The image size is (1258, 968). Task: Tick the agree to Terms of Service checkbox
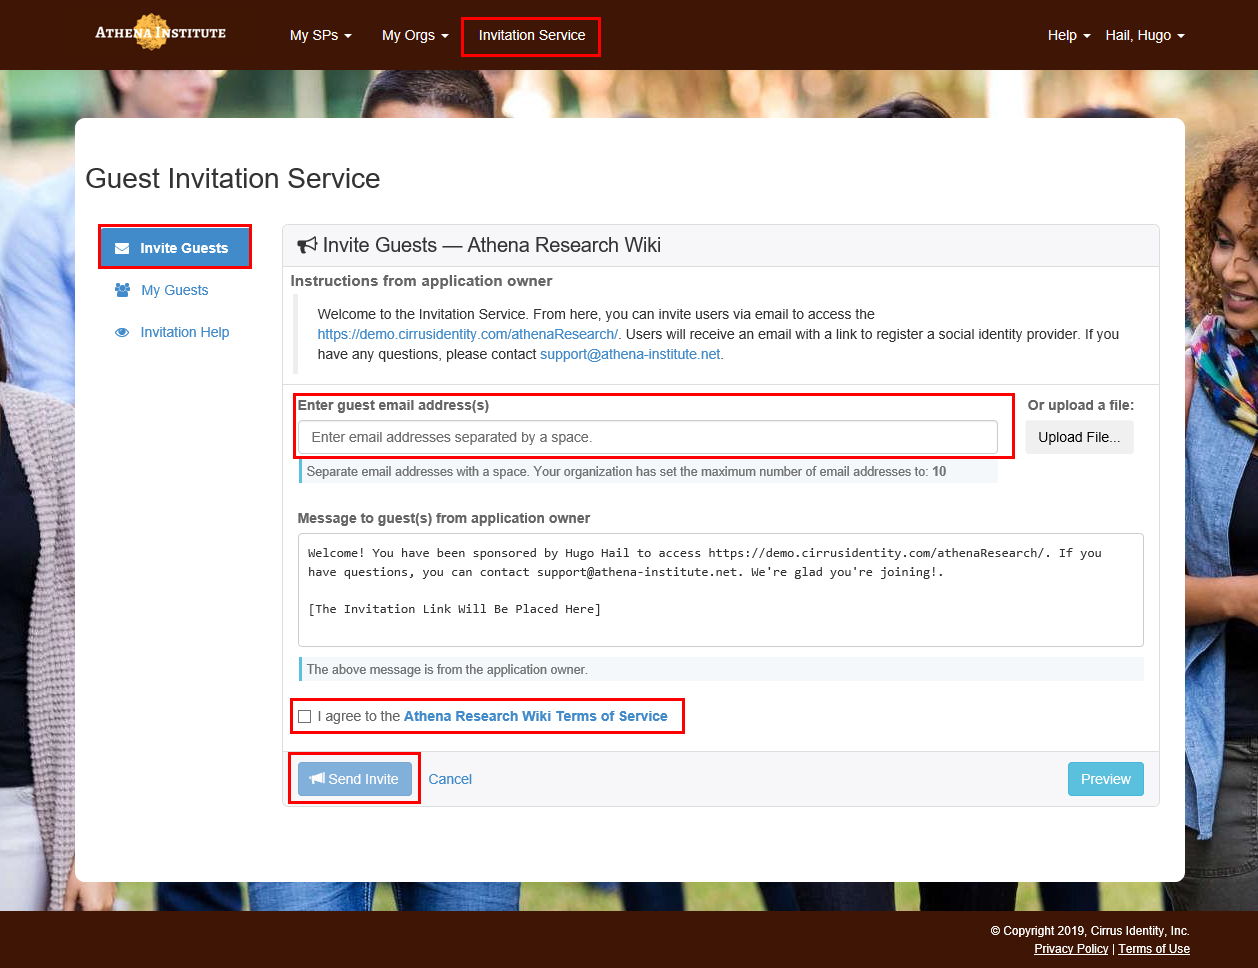[305, 716]
